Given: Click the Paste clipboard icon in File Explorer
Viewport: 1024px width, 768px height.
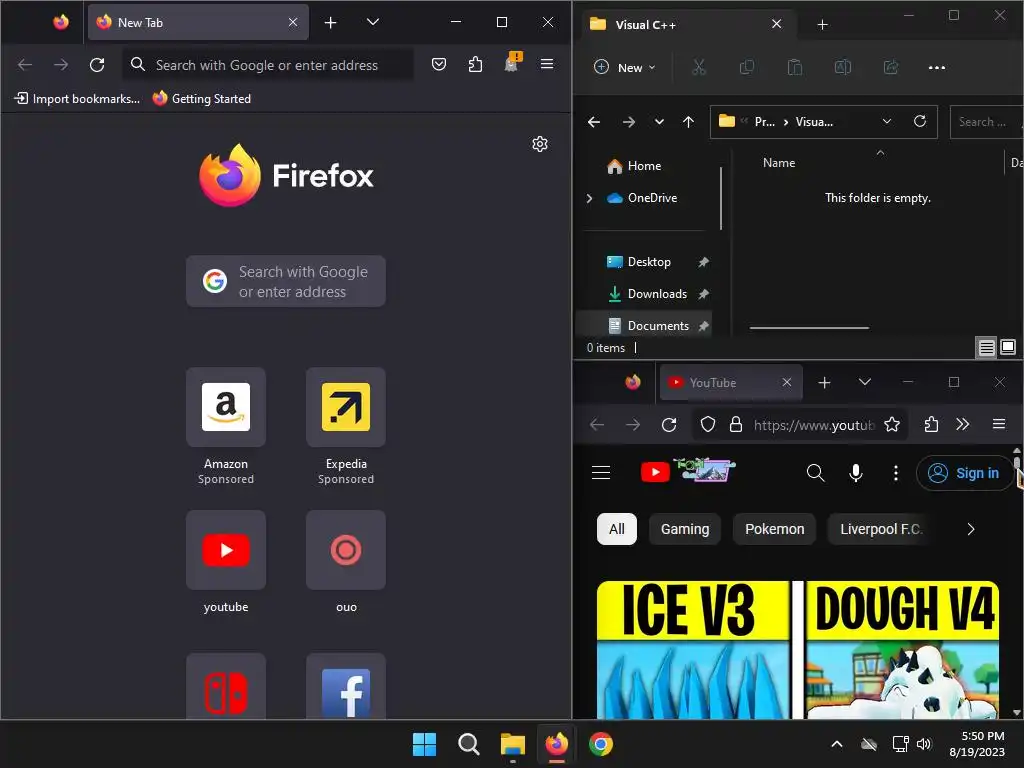Looking at the screenshot, I should point(795,67).
